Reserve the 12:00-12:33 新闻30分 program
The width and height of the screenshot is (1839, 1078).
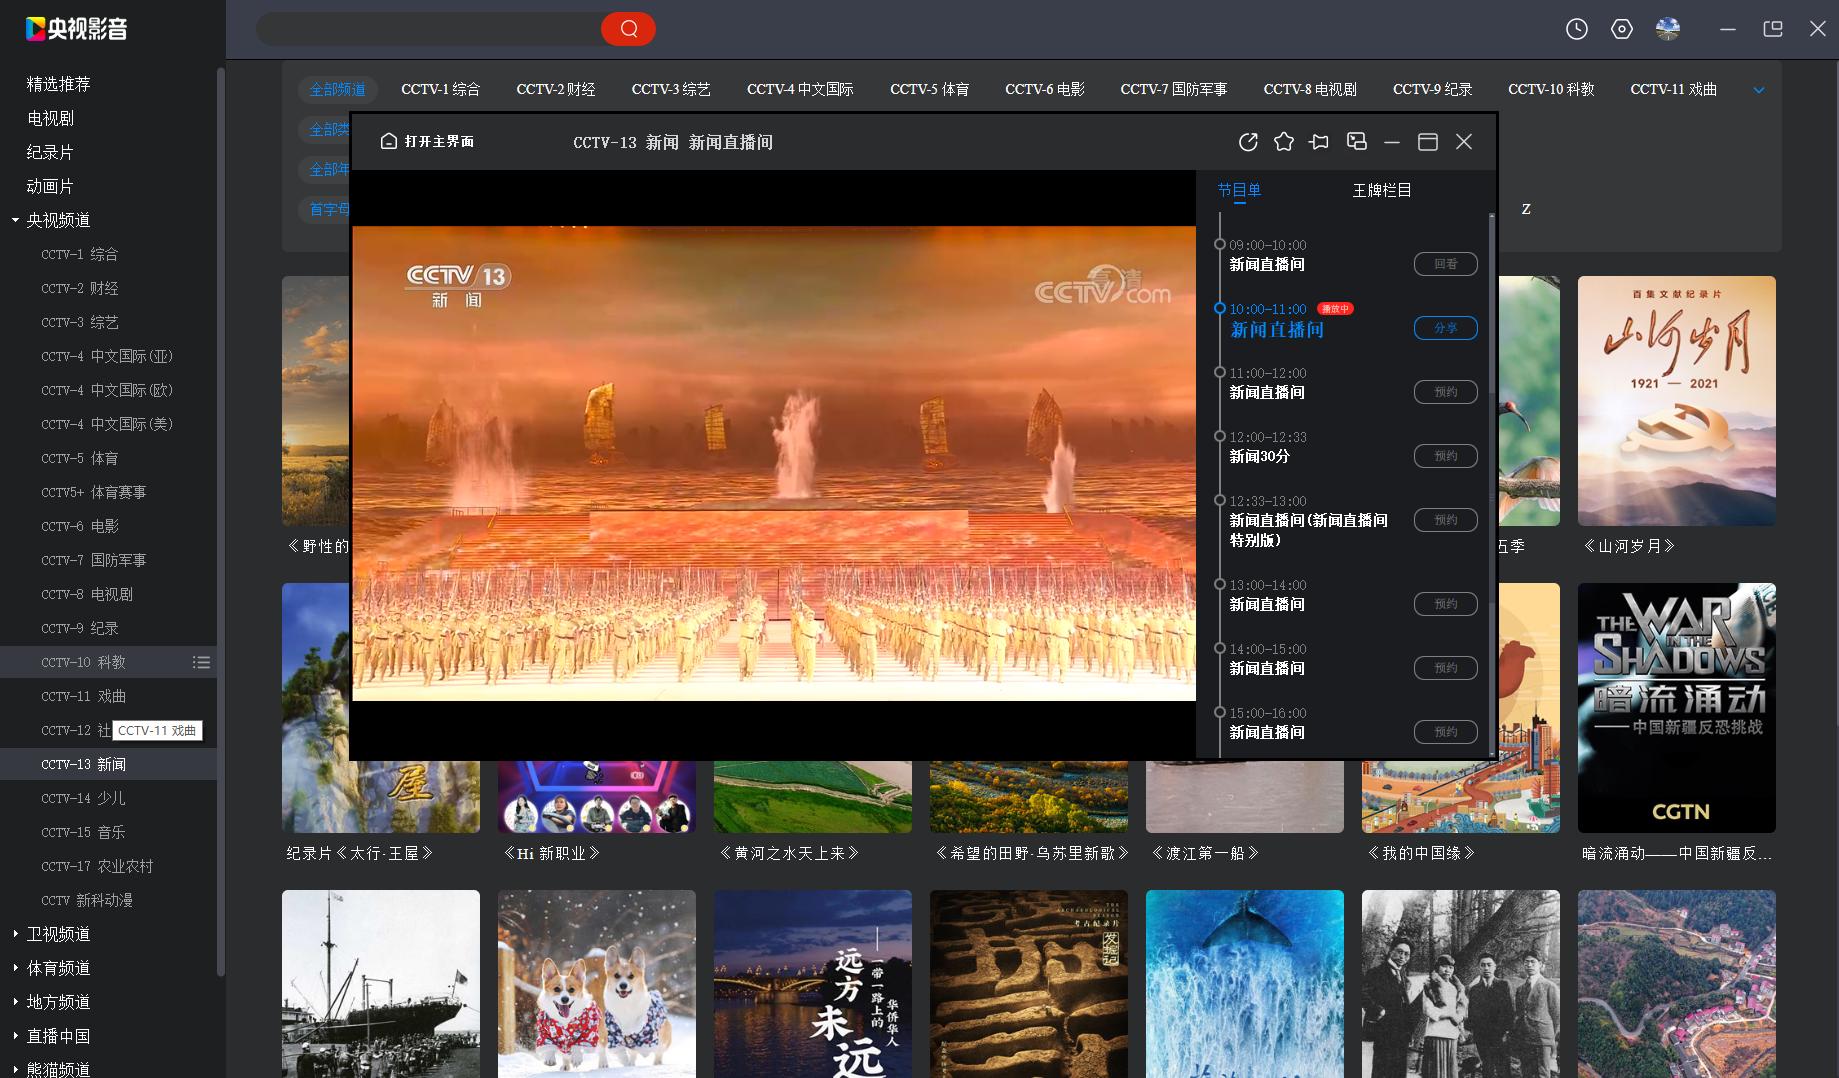click(x=1445, y=456)
